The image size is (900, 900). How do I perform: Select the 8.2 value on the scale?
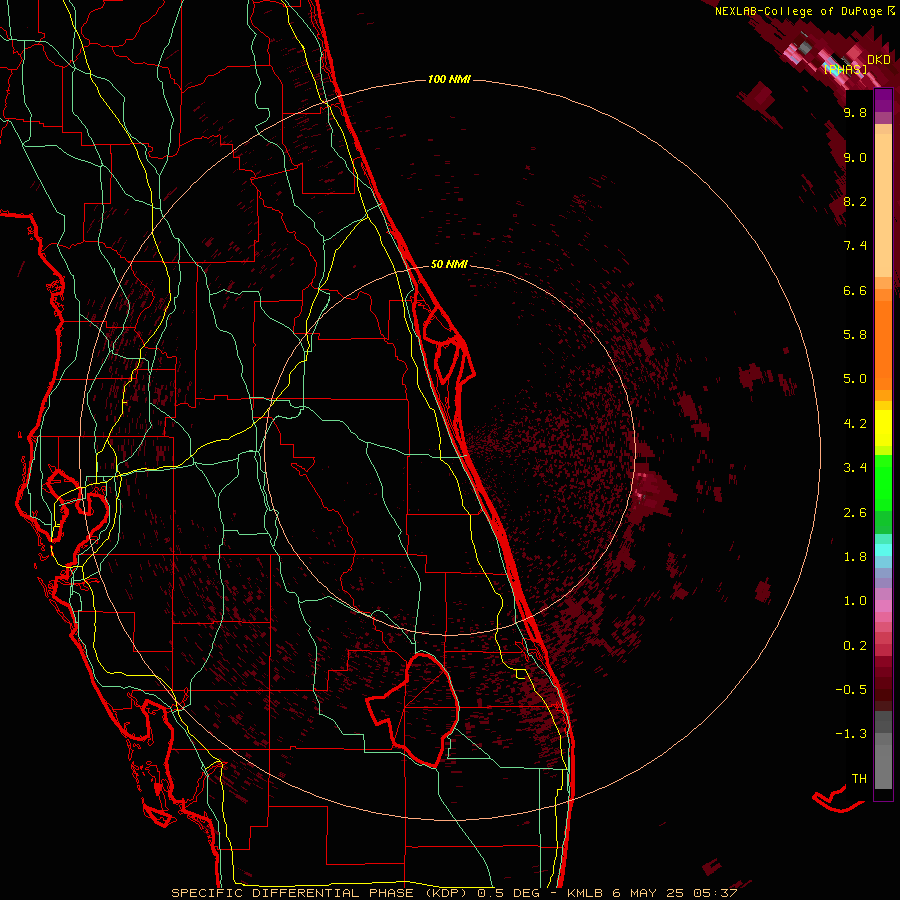coord(855,201)
